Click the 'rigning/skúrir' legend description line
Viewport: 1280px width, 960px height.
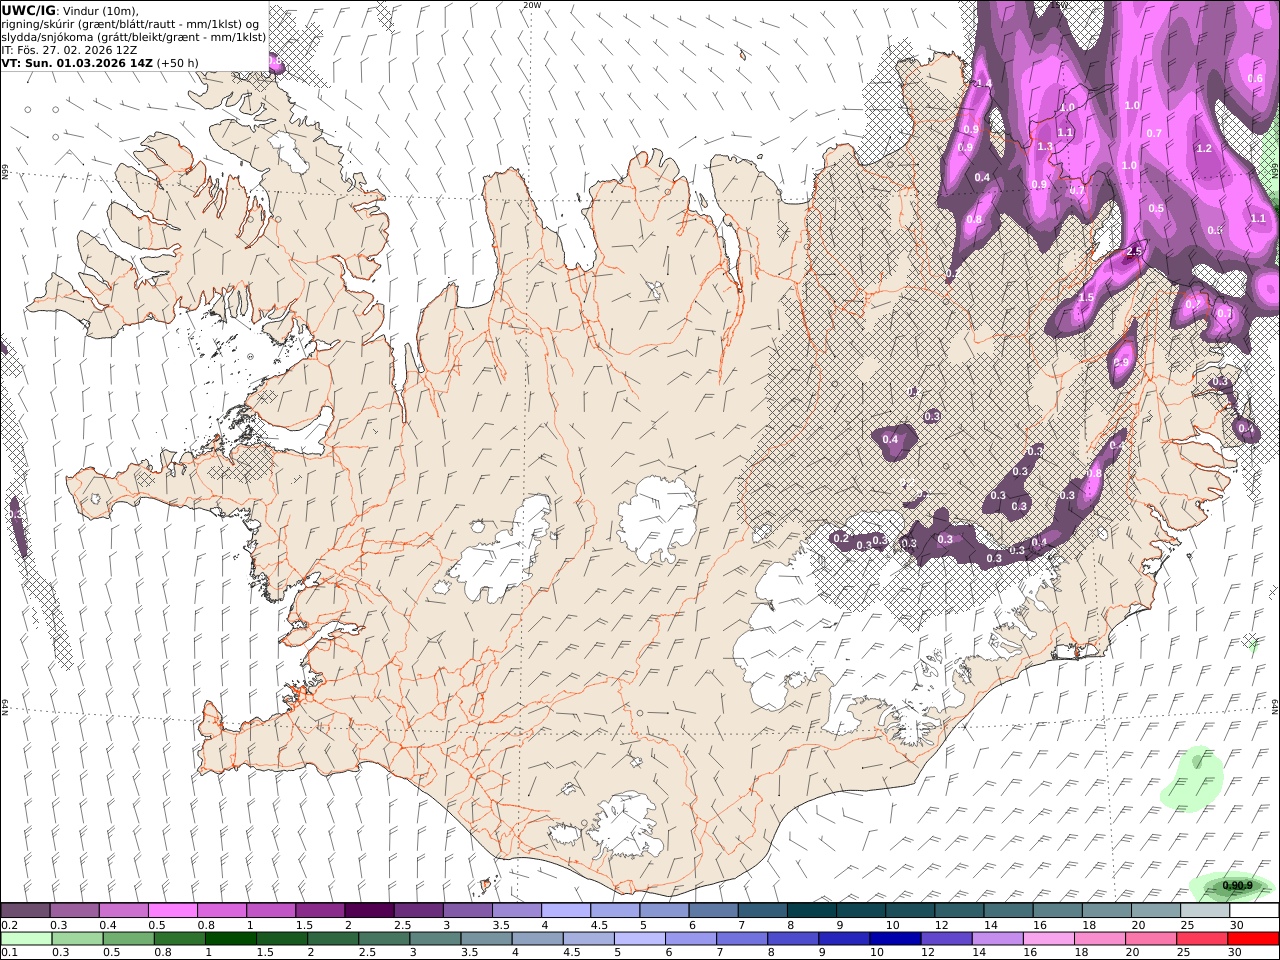(x=130, y=24)
